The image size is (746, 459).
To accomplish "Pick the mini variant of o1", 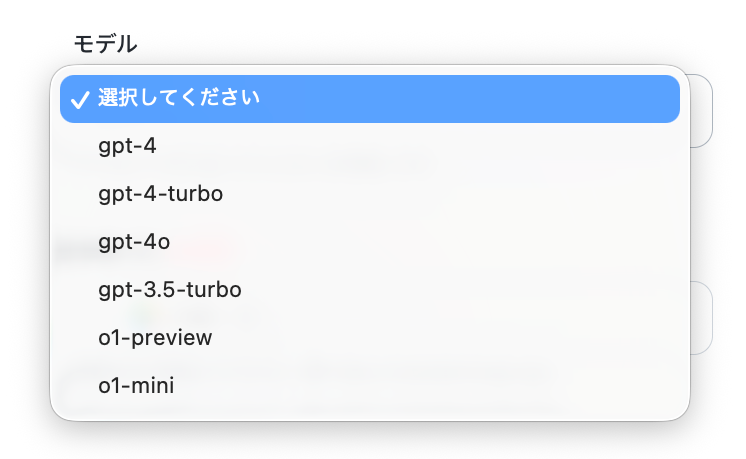I will [x=370, y=386].
